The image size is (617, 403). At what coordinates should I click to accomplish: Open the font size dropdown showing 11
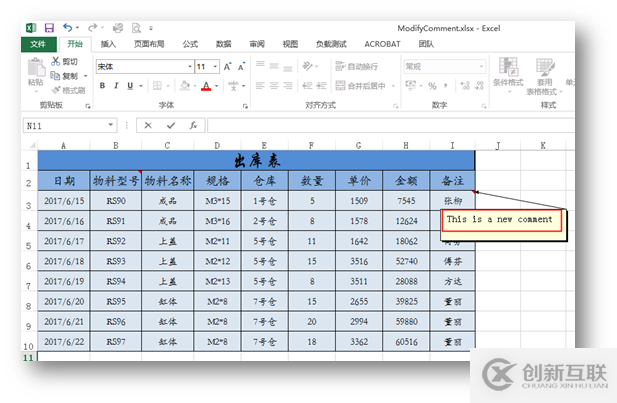(x=215, y=67)
